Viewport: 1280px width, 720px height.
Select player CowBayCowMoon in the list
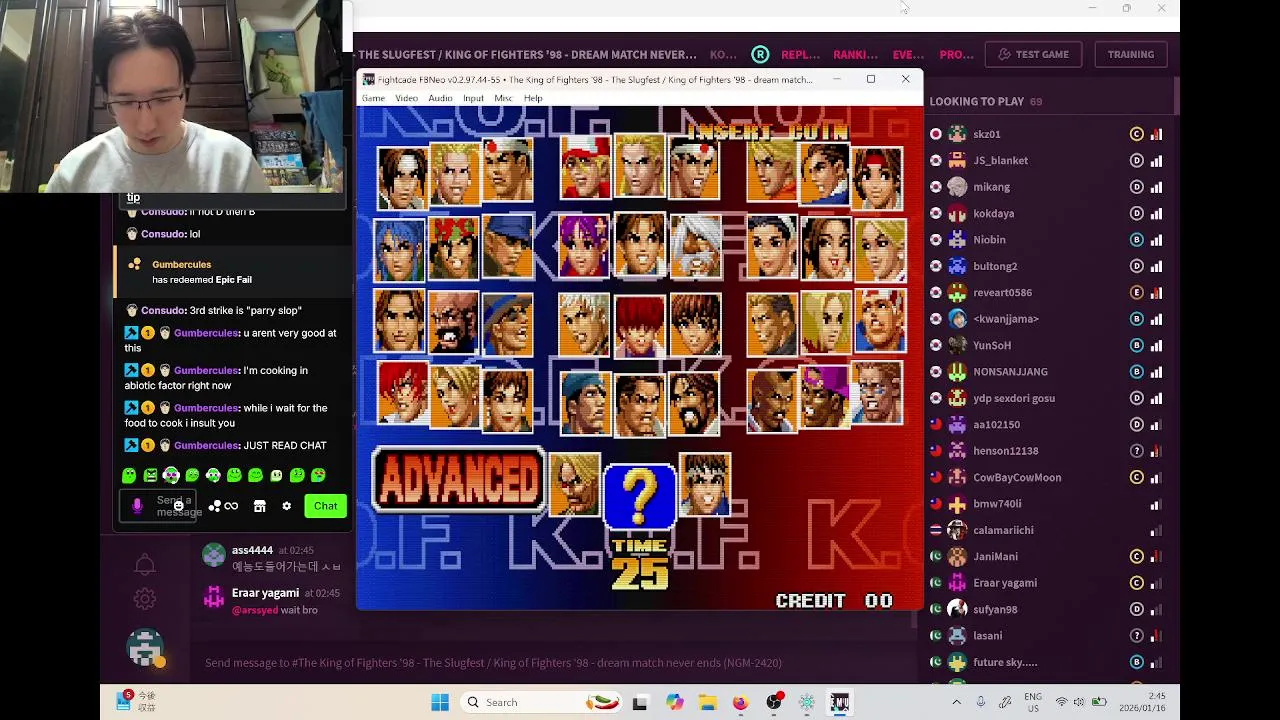coord(1017,477)
